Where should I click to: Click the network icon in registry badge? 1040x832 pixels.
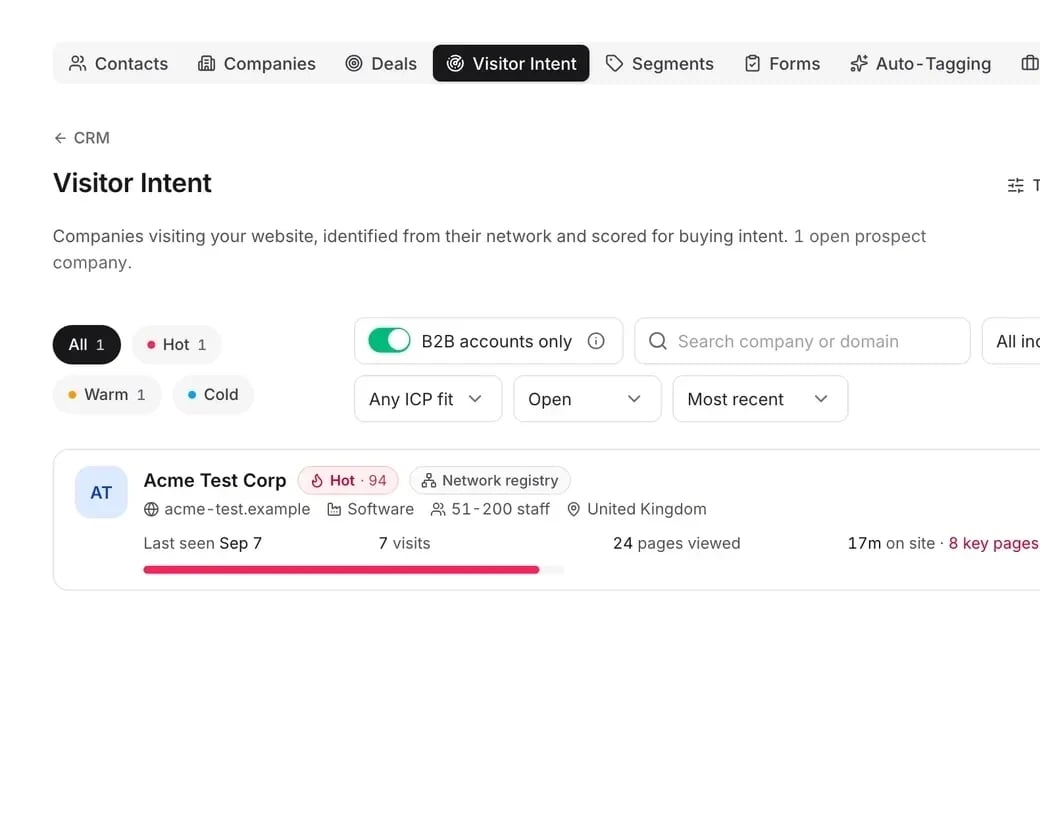[428, 480]
